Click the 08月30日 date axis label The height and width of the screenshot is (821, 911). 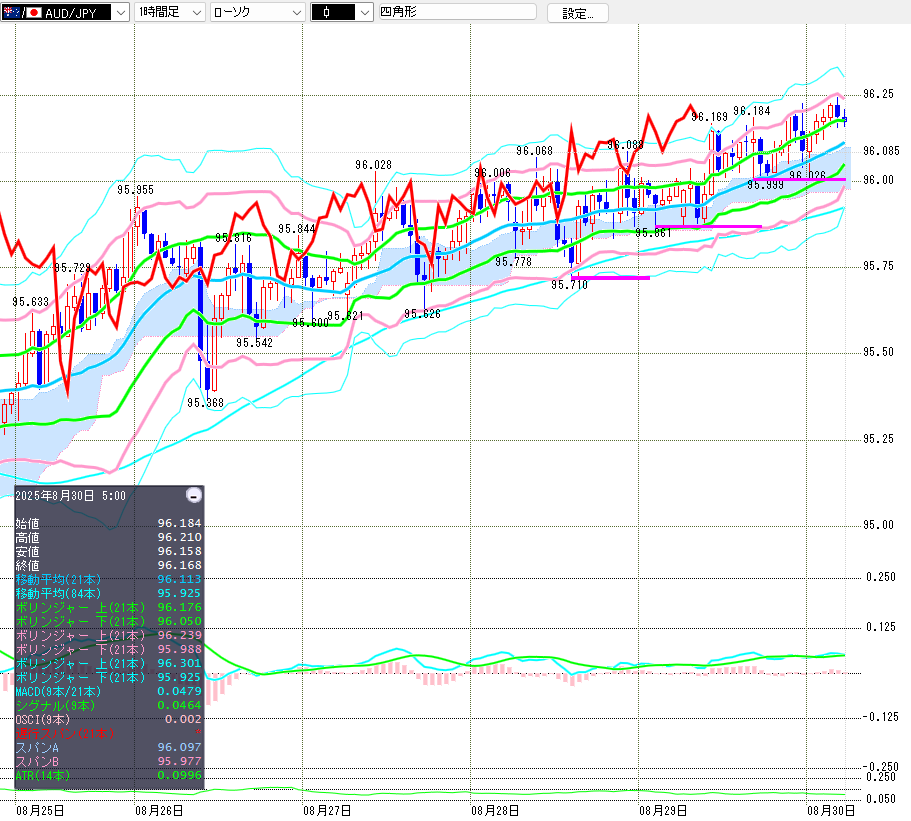click(x=831, y=811)
